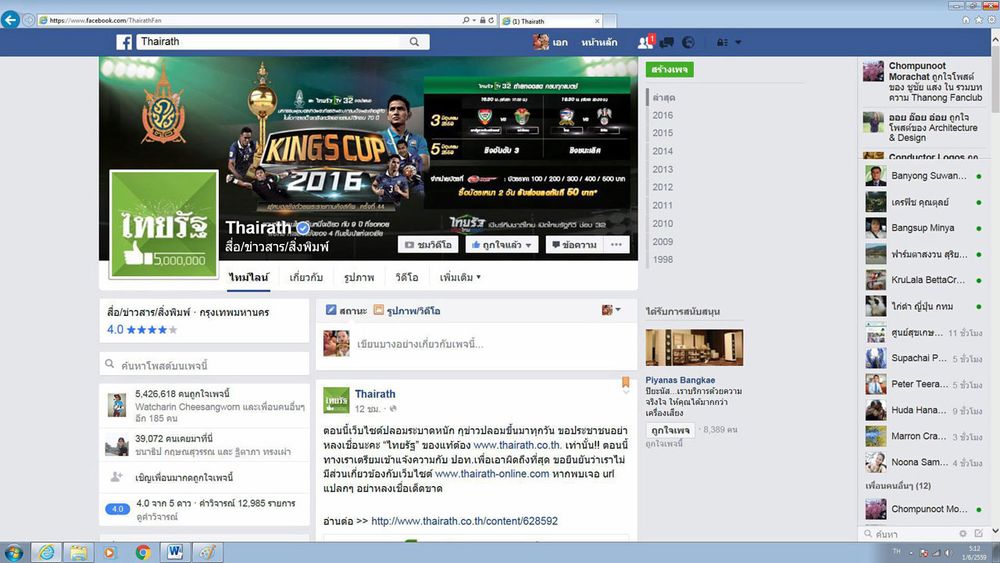This screenshot has height=563, width=1000.
Task: Open the file explorer folder taskbar icon
Action: pyautogui.click(x=78, y=552)
